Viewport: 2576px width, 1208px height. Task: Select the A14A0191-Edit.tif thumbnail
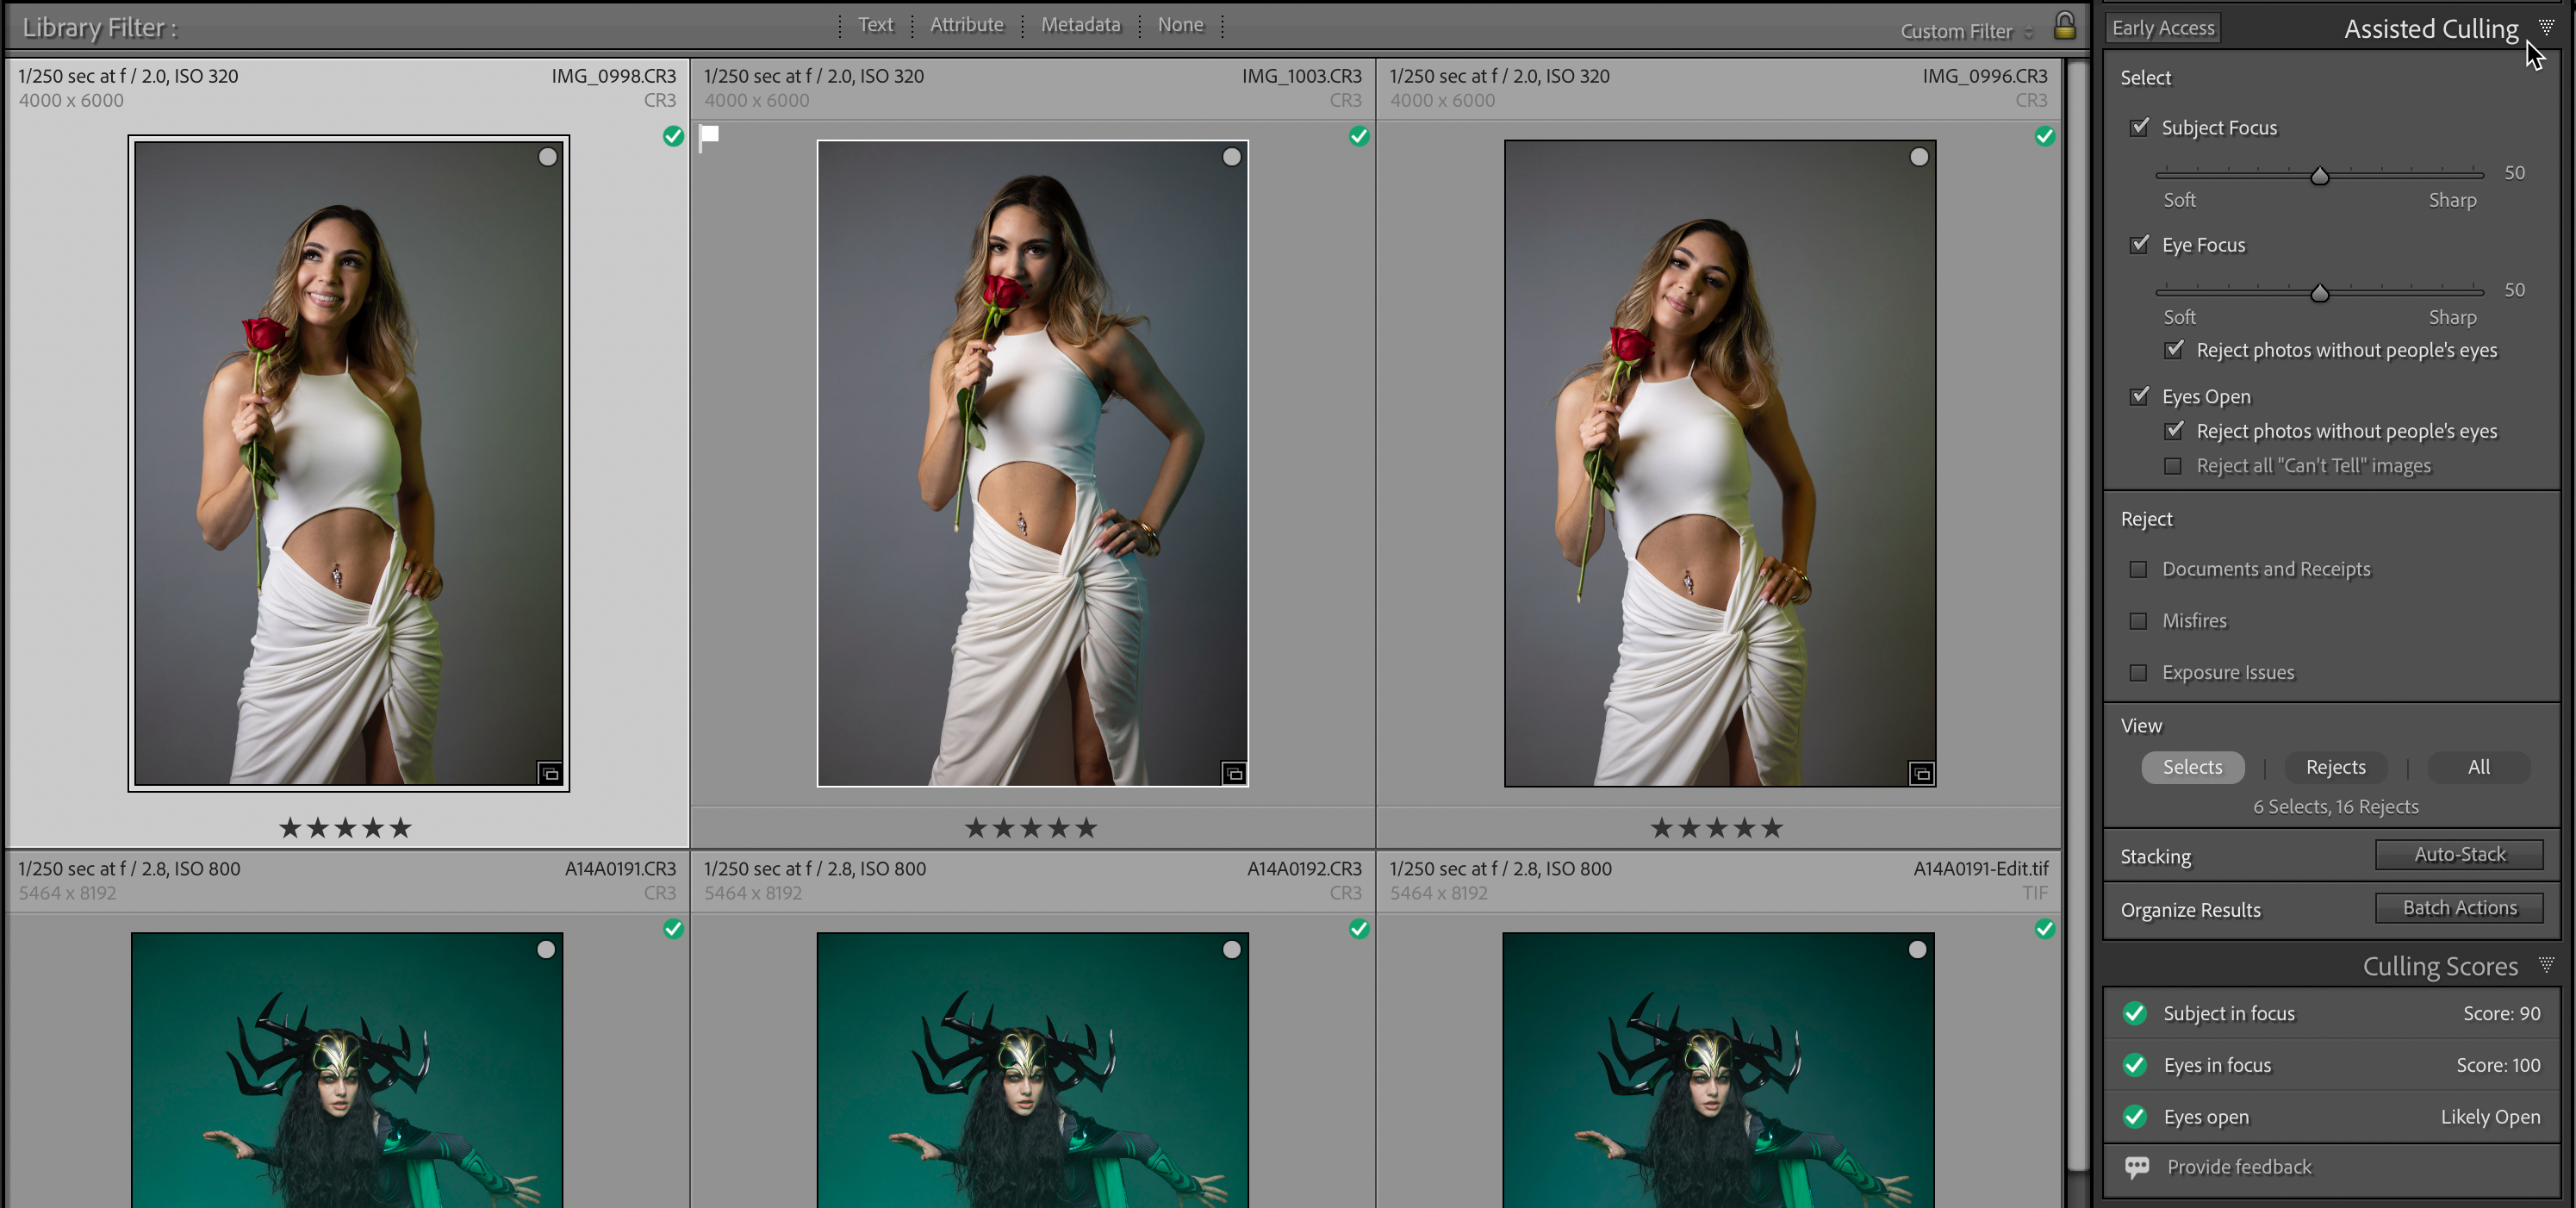point(1717,1070)
